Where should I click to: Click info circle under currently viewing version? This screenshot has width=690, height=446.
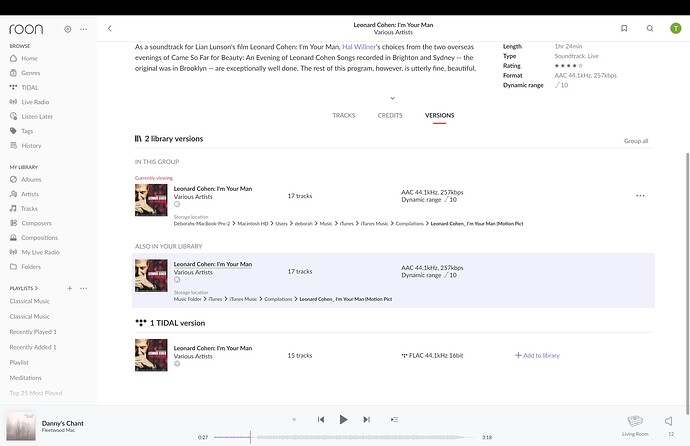177,204
